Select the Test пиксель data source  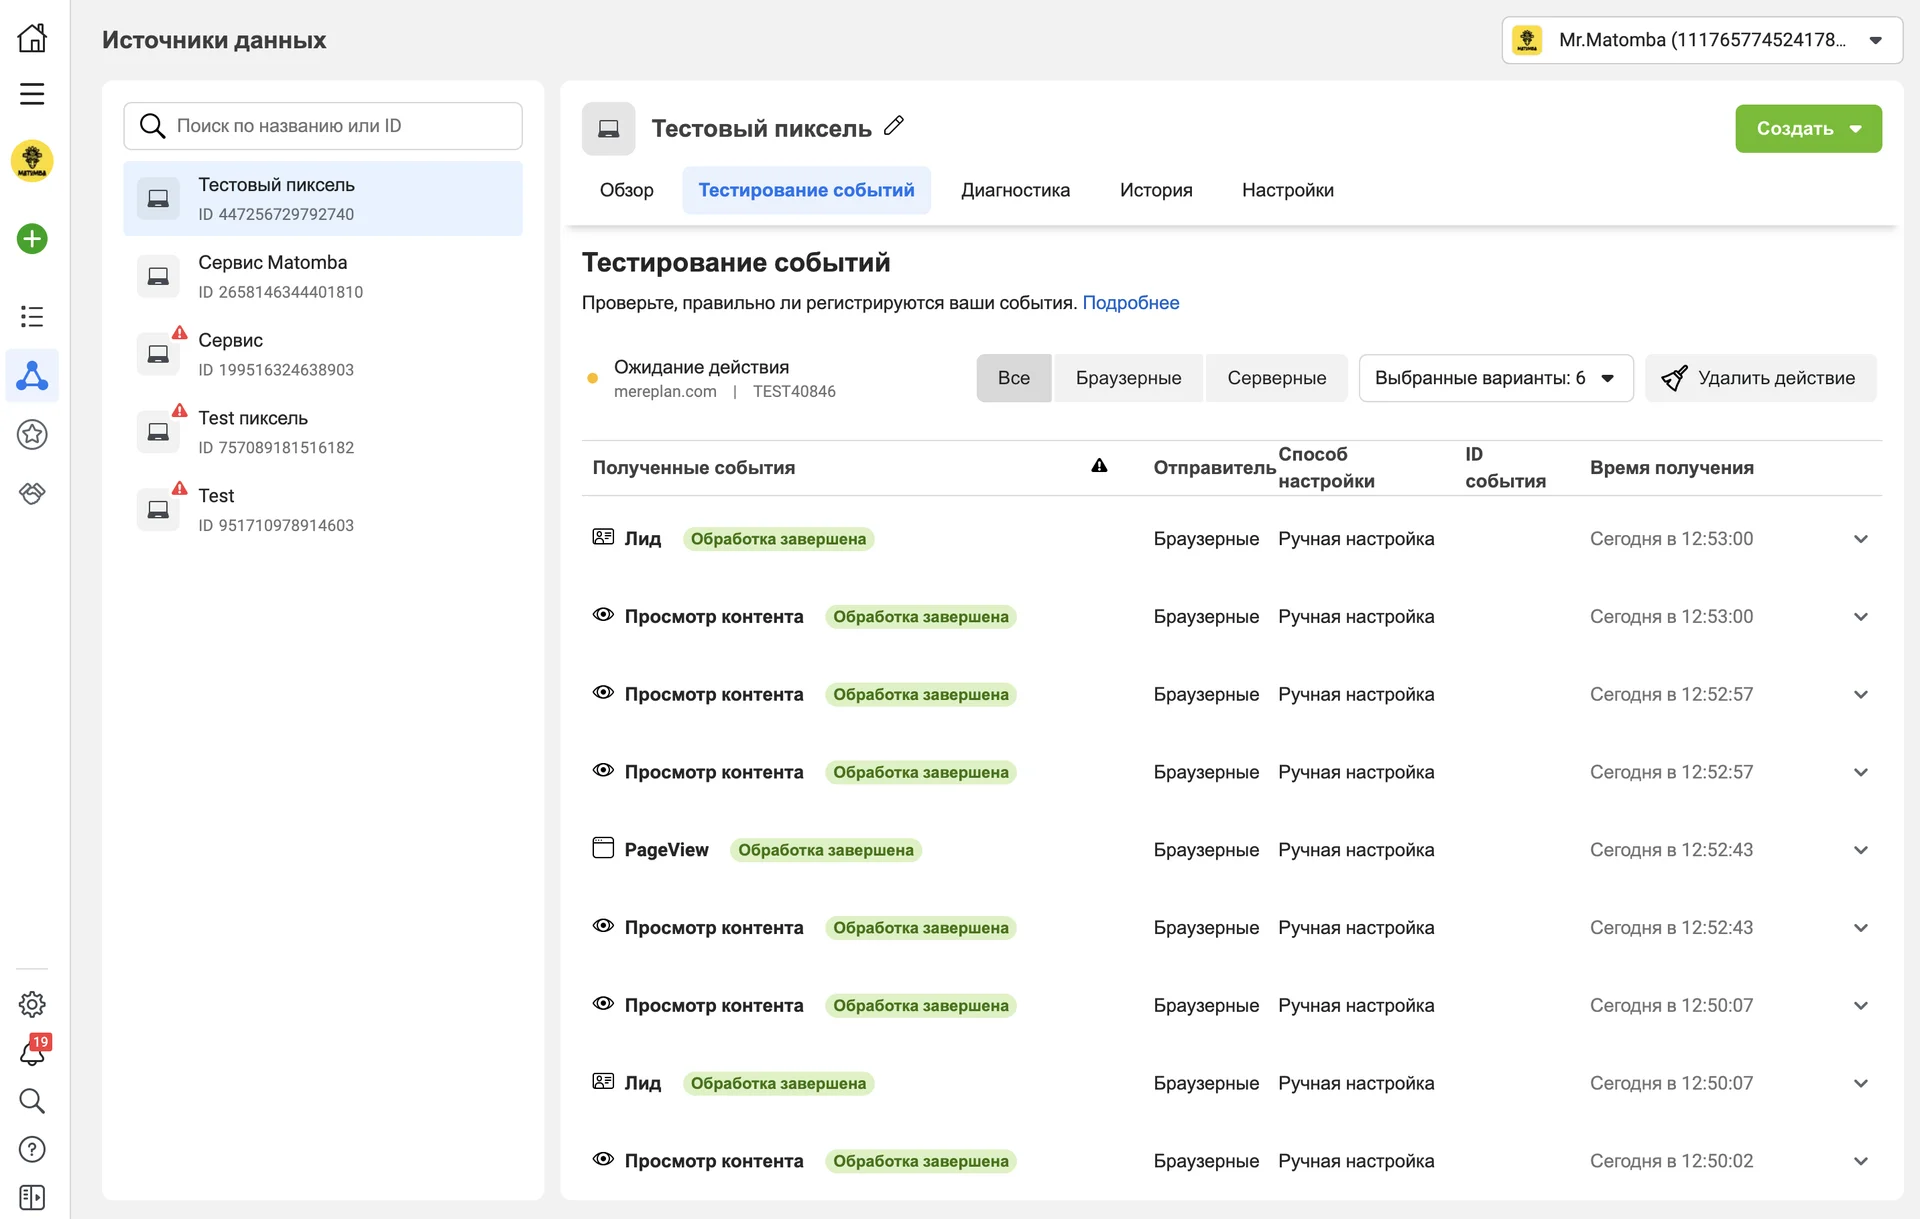pos(323,432)
